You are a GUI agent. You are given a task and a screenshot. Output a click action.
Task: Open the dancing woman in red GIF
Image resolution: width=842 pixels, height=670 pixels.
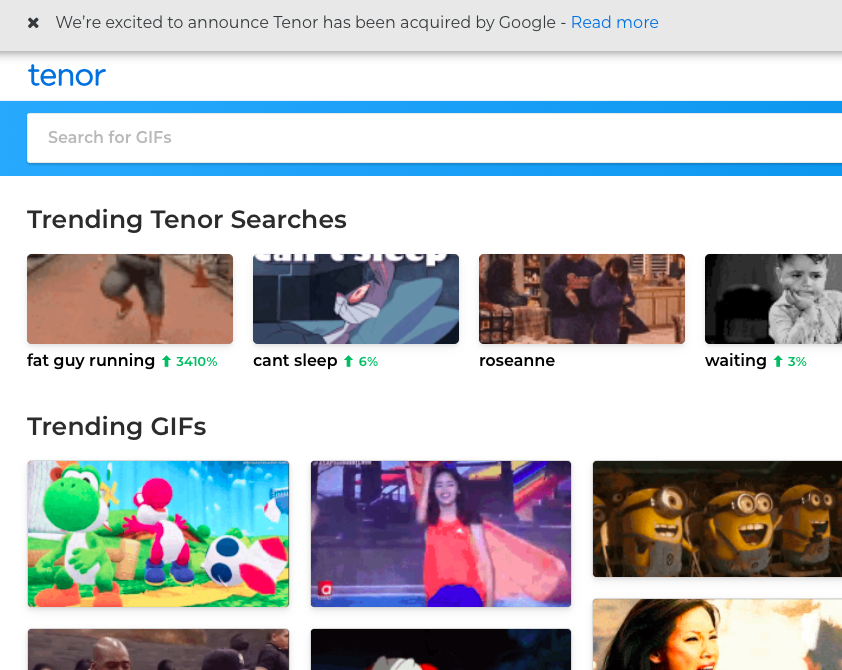tap(441, 534)
